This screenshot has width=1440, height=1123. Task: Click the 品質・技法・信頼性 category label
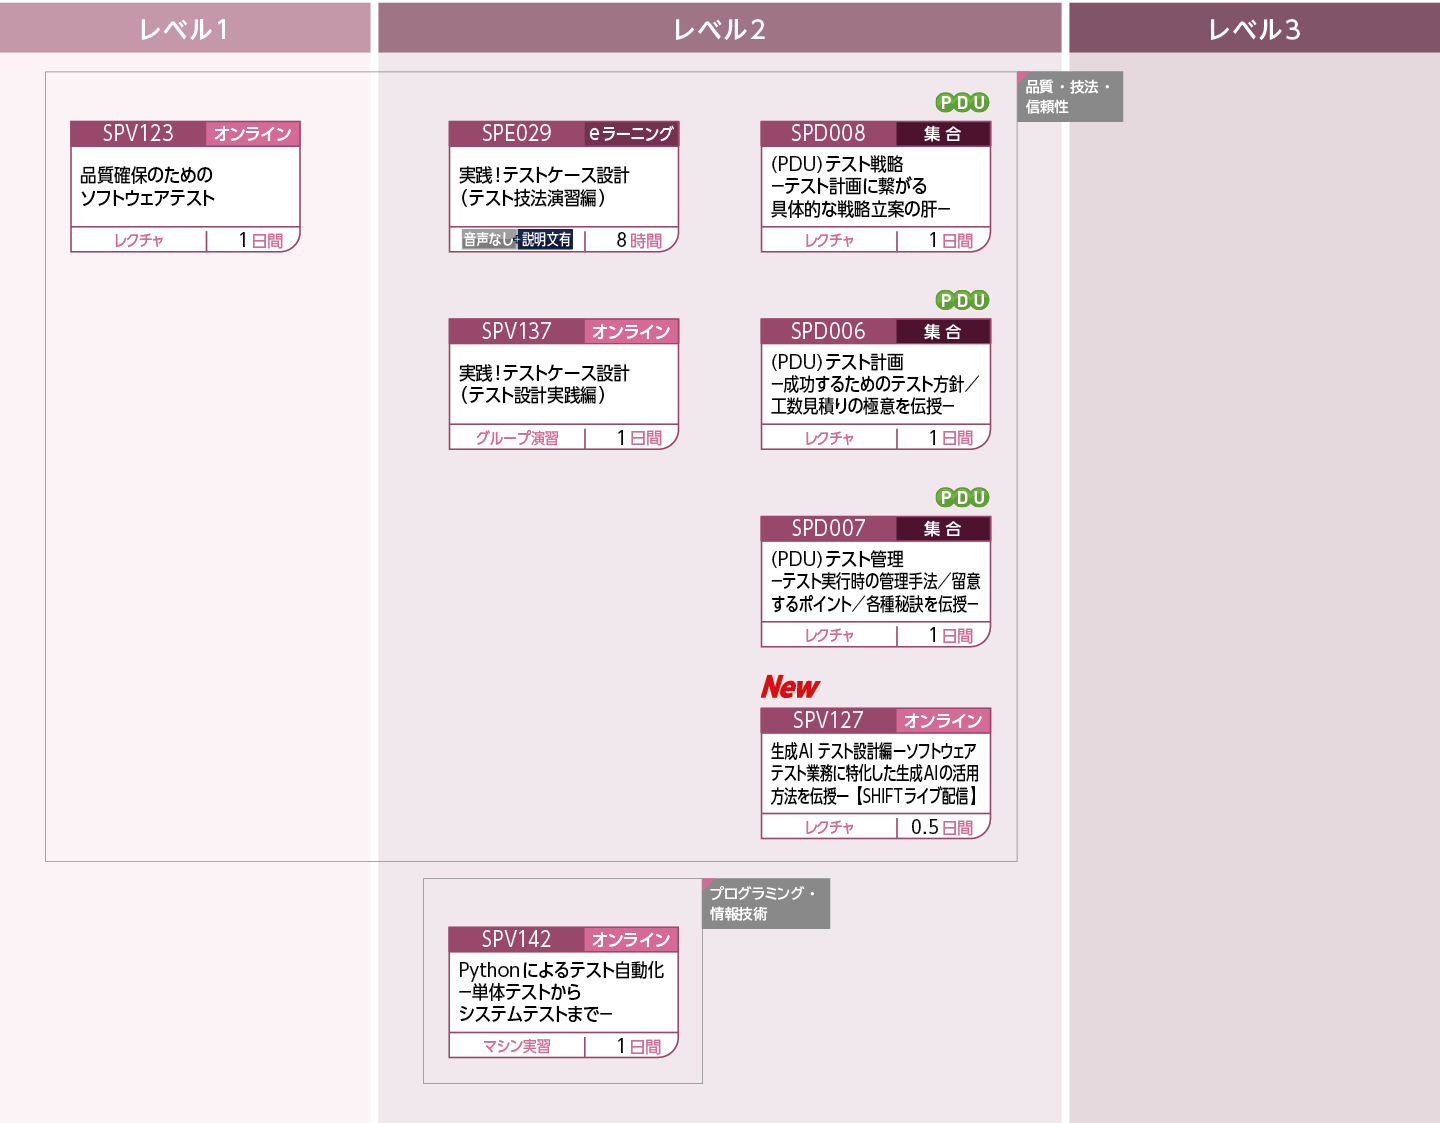click(x=1069, y=97)
